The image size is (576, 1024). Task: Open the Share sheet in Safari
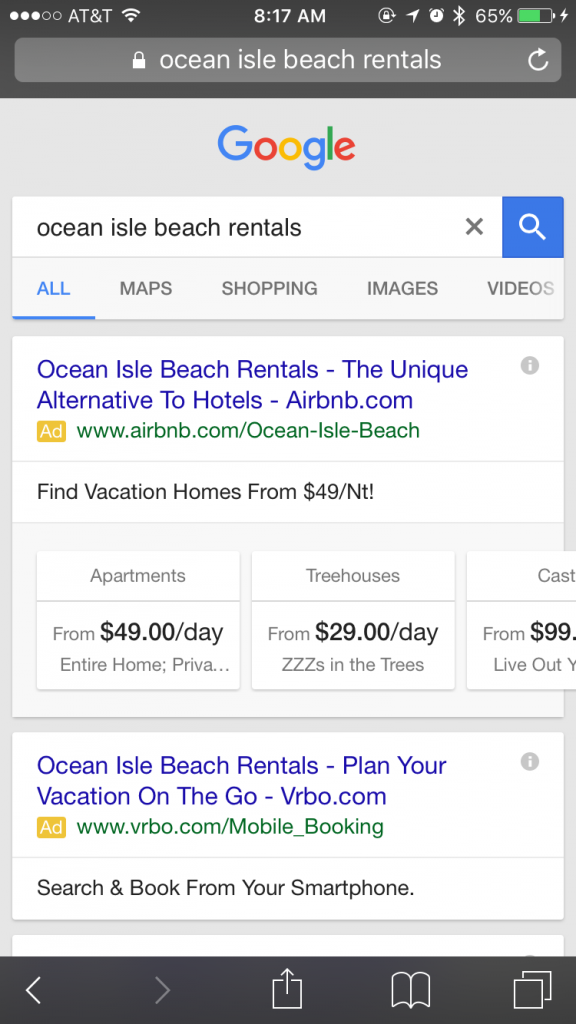click(x=286, y=990)
